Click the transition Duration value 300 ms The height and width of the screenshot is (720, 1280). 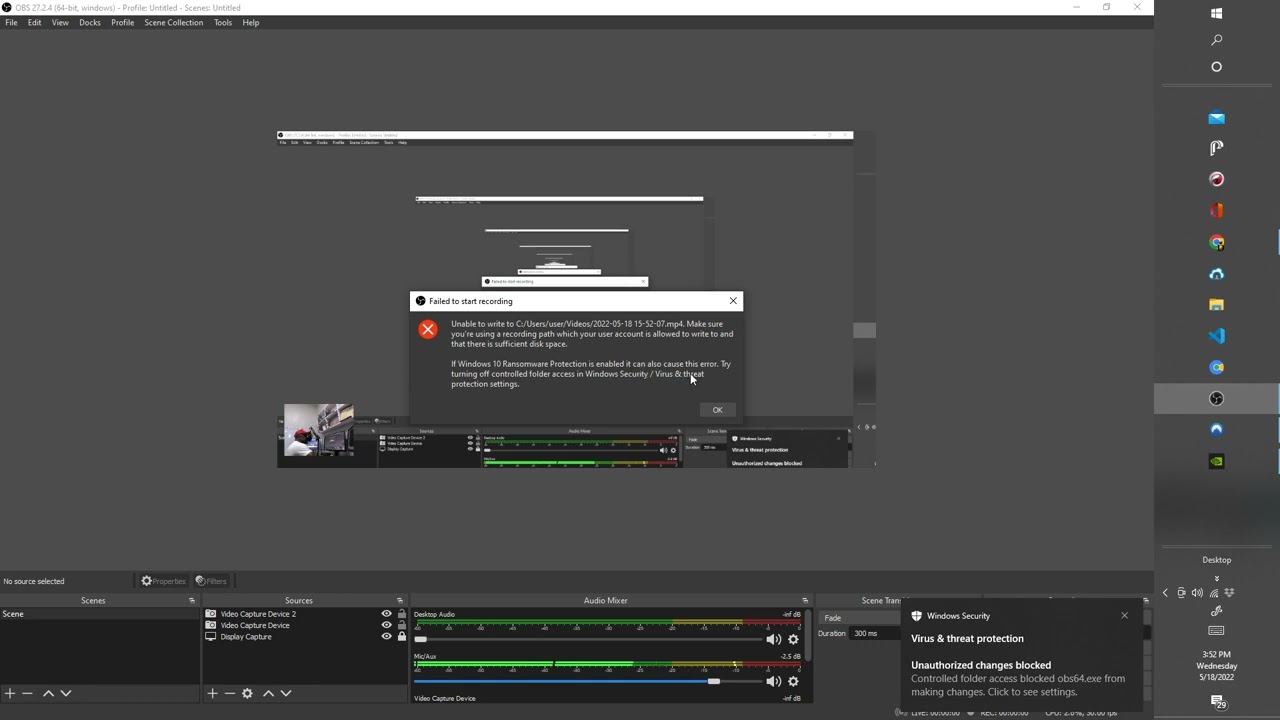(x=877, y=633)
